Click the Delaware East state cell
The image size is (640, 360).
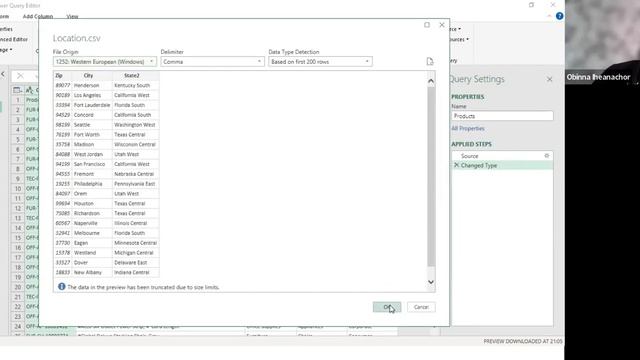click(x=136, y=262)
